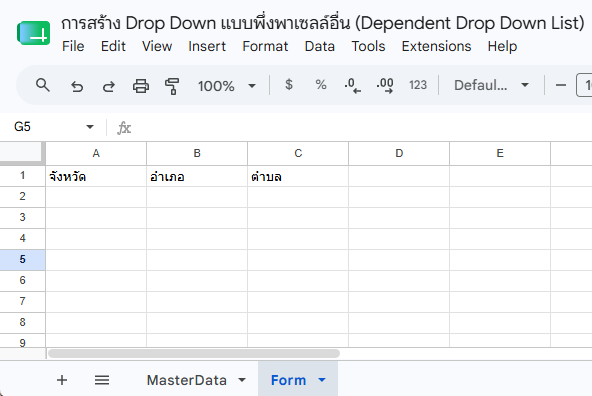Image resolution: width=592 pixels, height=396 pixels.
Task: Open the View menu
Action: [x=157, y=46]
